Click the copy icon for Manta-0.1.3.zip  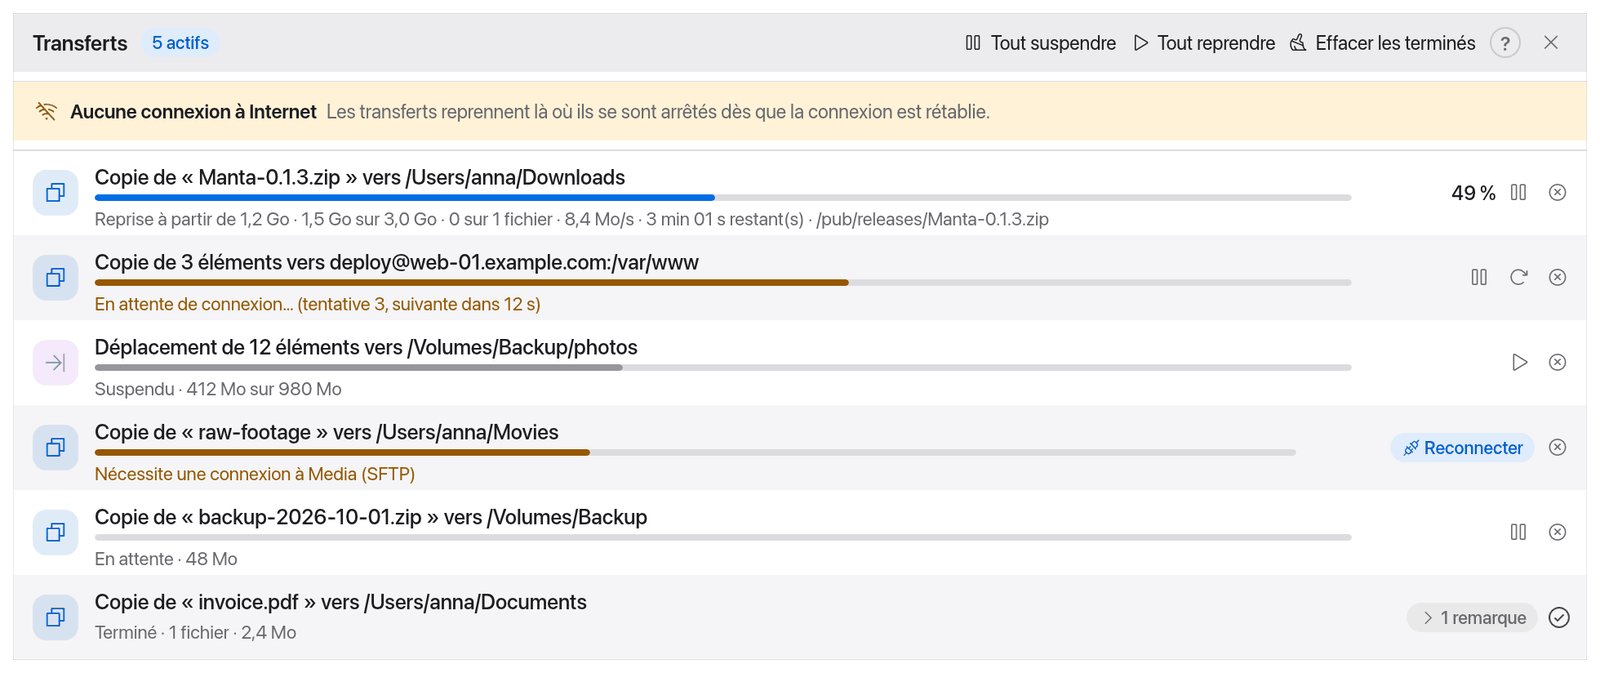[x=56, y=193]
